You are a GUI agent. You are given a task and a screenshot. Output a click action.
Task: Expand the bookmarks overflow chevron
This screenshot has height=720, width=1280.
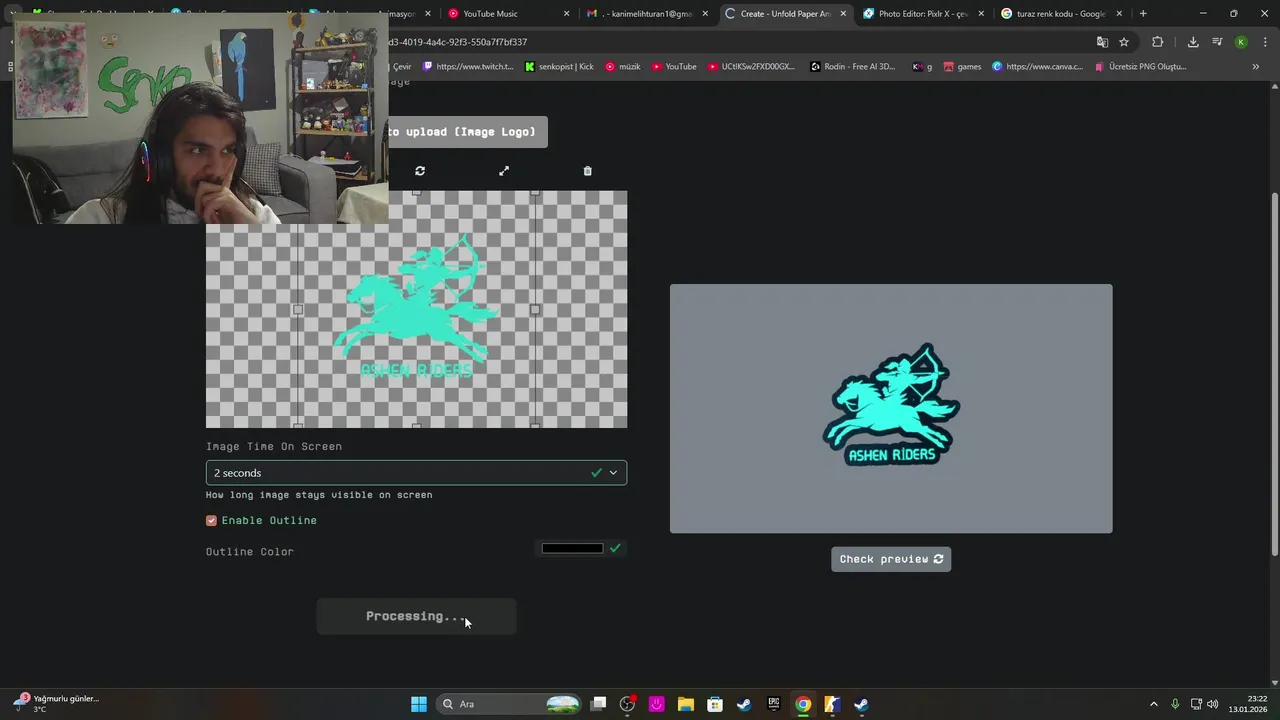click(x=1256, y=67)
